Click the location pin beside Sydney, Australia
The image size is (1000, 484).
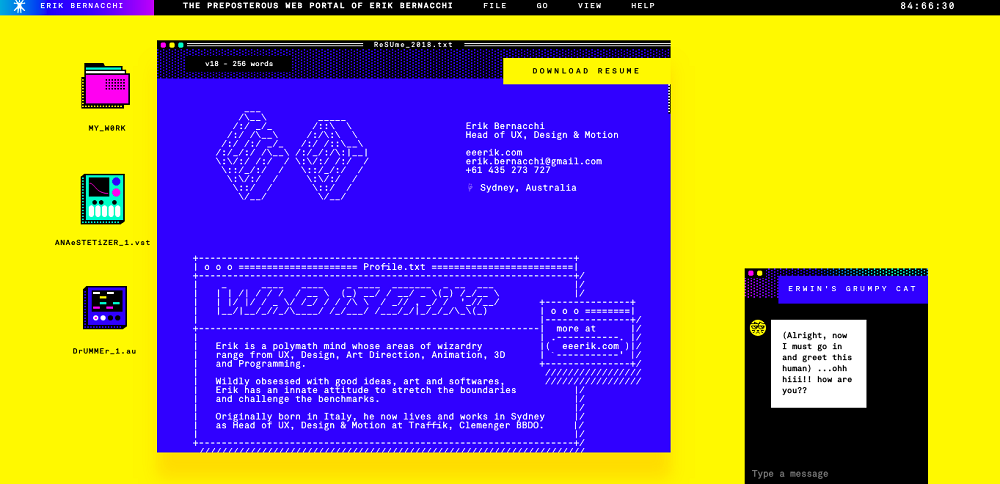click(x=470, y=187)
